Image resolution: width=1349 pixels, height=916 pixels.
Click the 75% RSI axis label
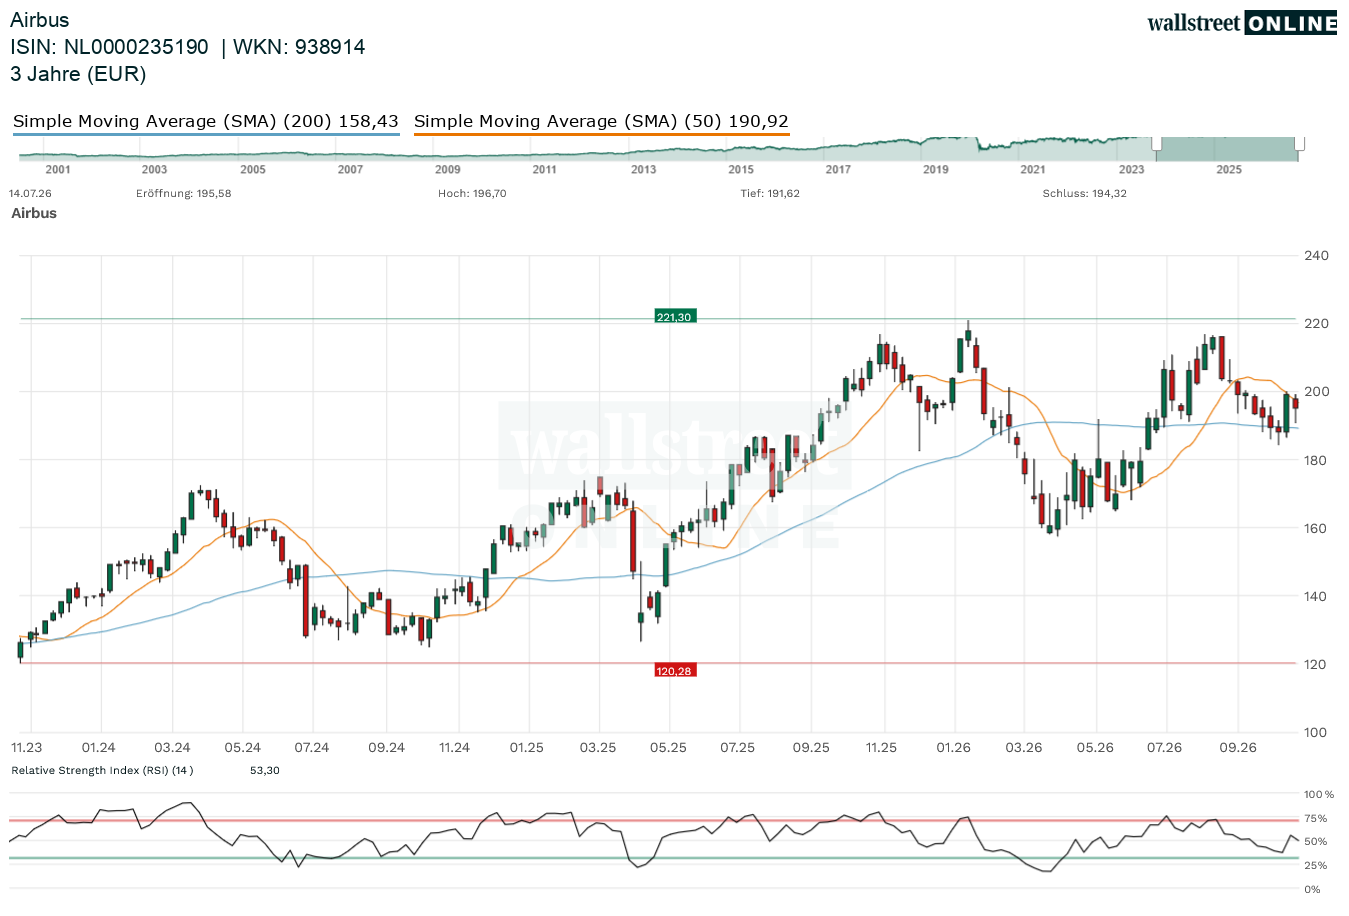(x=1317, y=818)
